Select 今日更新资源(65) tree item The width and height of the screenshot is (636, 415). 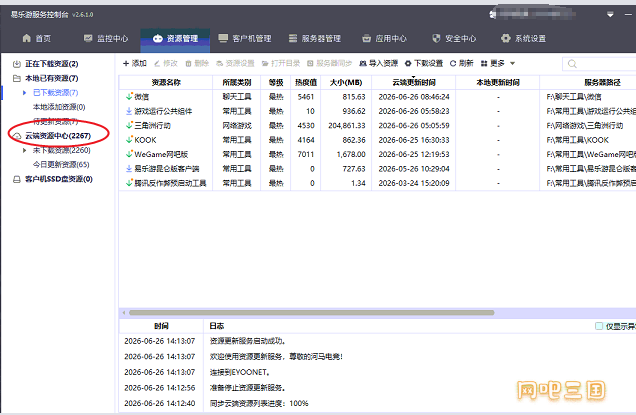click(x=61, y=165)
